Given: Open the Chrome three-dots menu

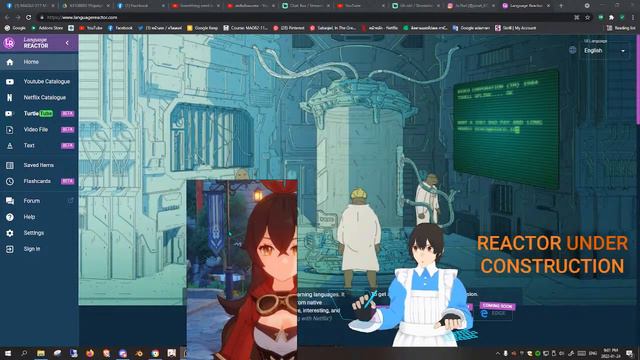Looking at the screenshot, I should (633, 18).
